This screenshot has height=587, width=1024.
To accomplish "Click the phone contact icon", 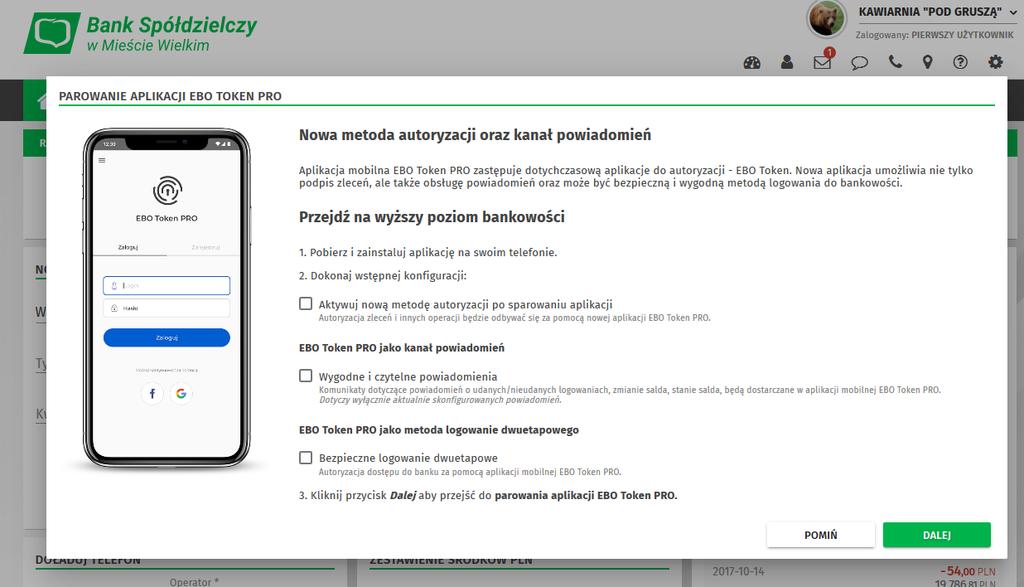I will (895, 62).
